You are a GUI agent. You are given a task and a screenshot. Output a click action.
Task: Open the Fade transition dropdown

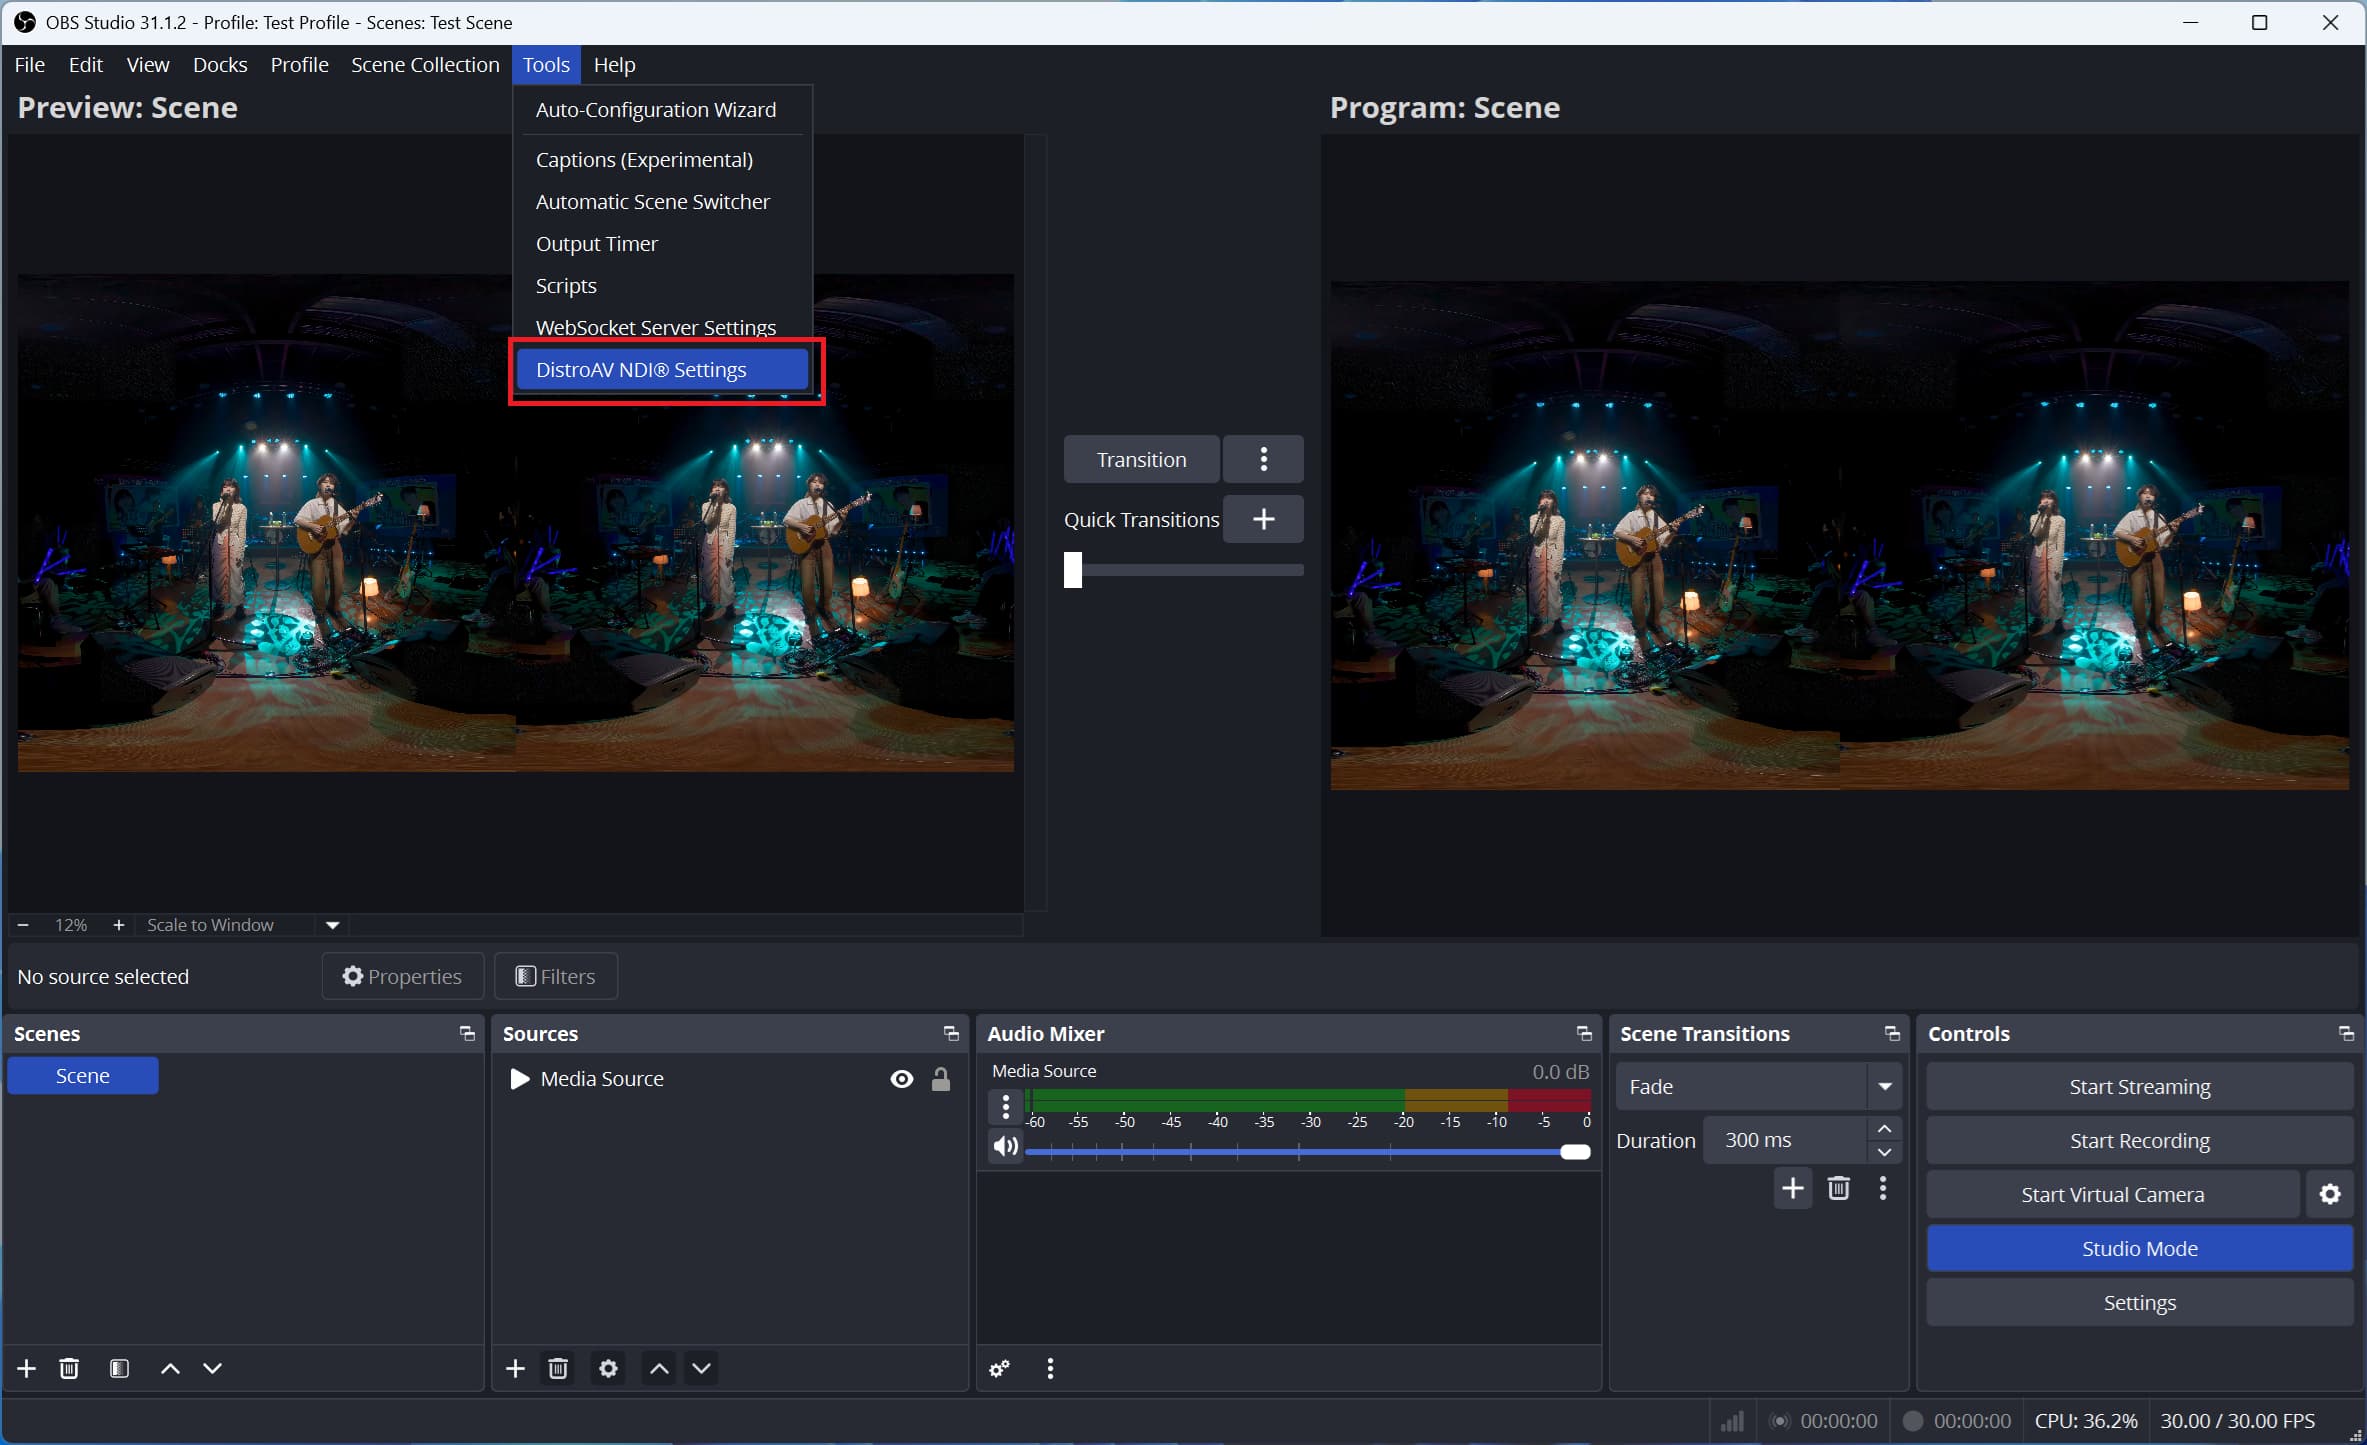(1885, 1086)
